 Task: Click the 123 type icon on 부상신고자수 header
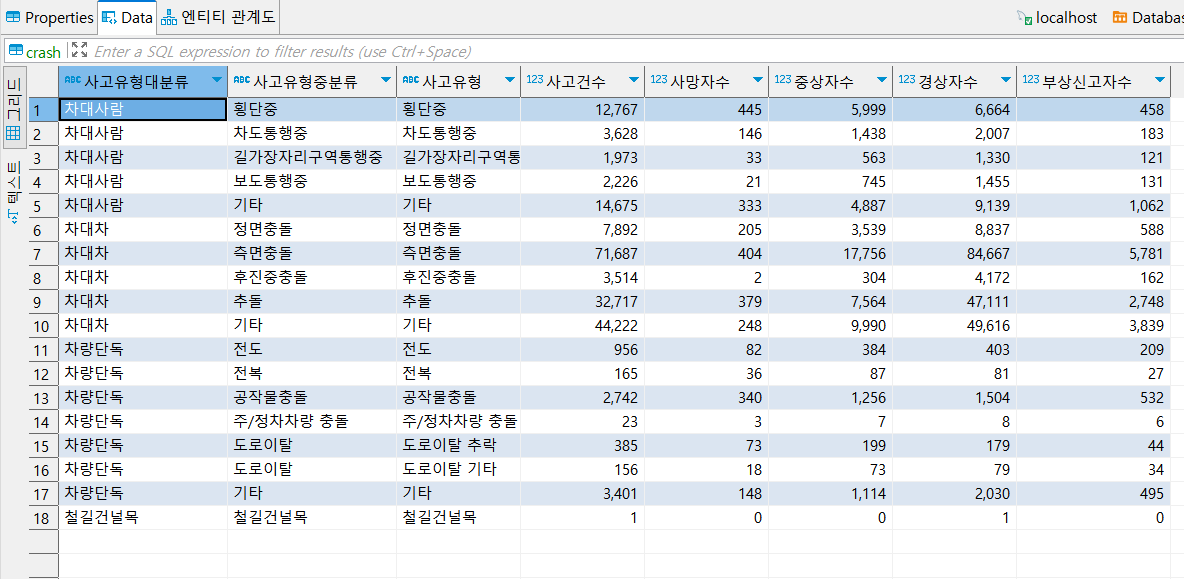(x=1031, y=79)
